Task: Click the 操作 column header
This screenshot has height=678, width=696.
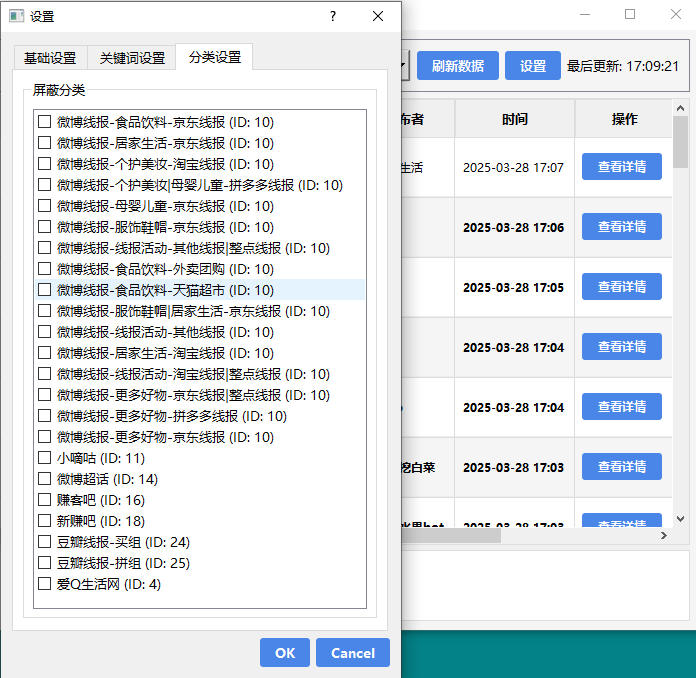Action: point(624,119)
